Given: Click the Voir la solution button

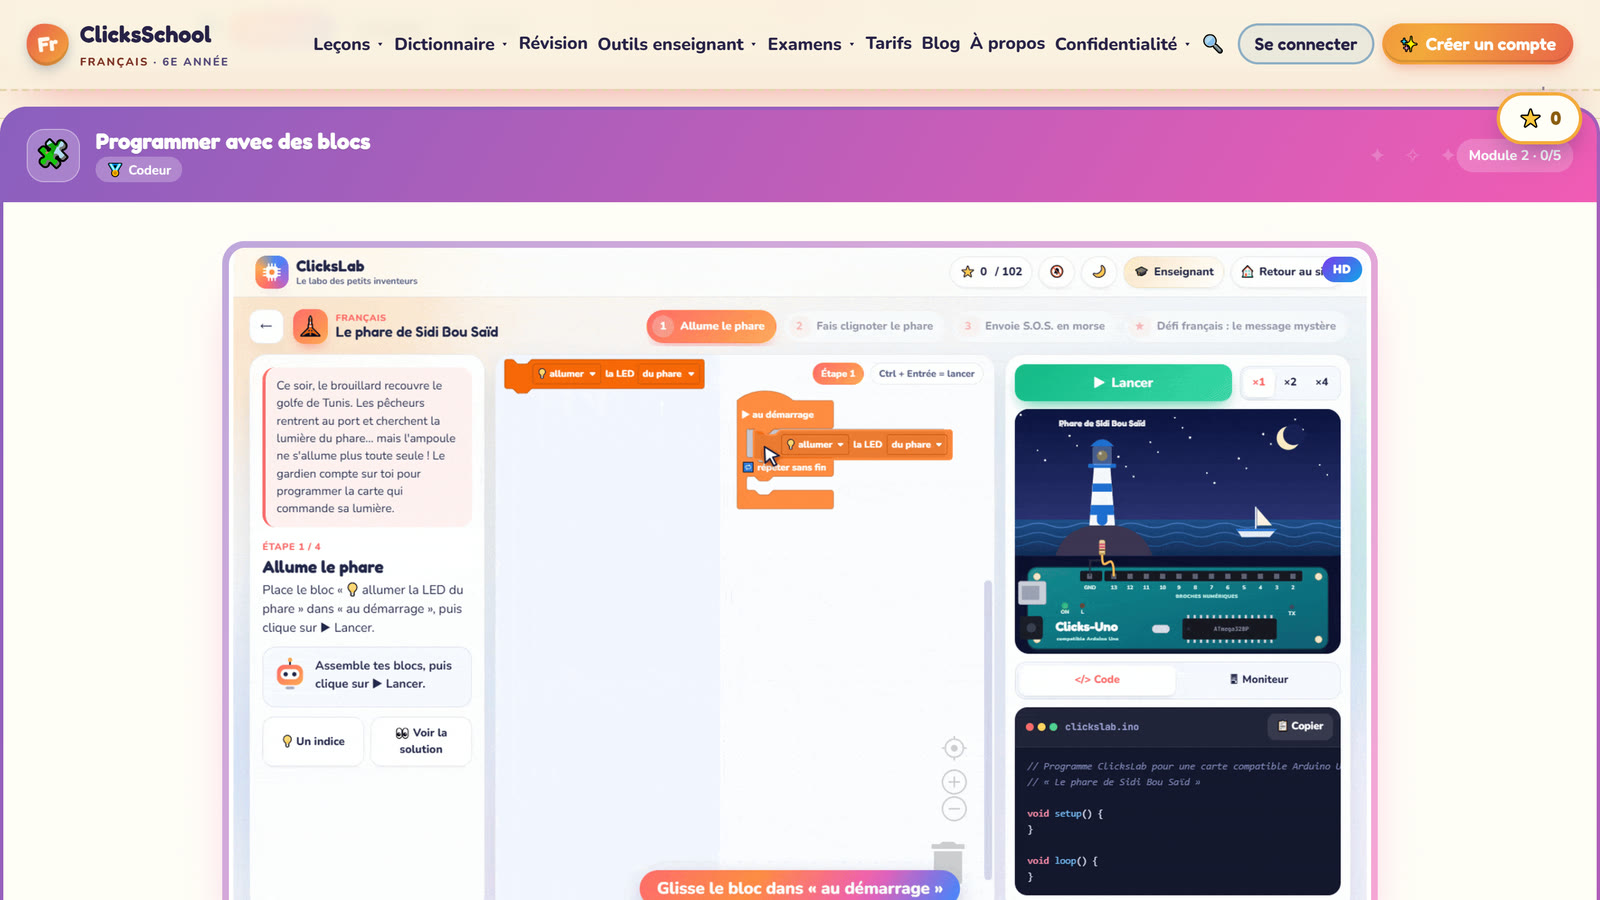Looking at the screenshot, I should 421,741.
